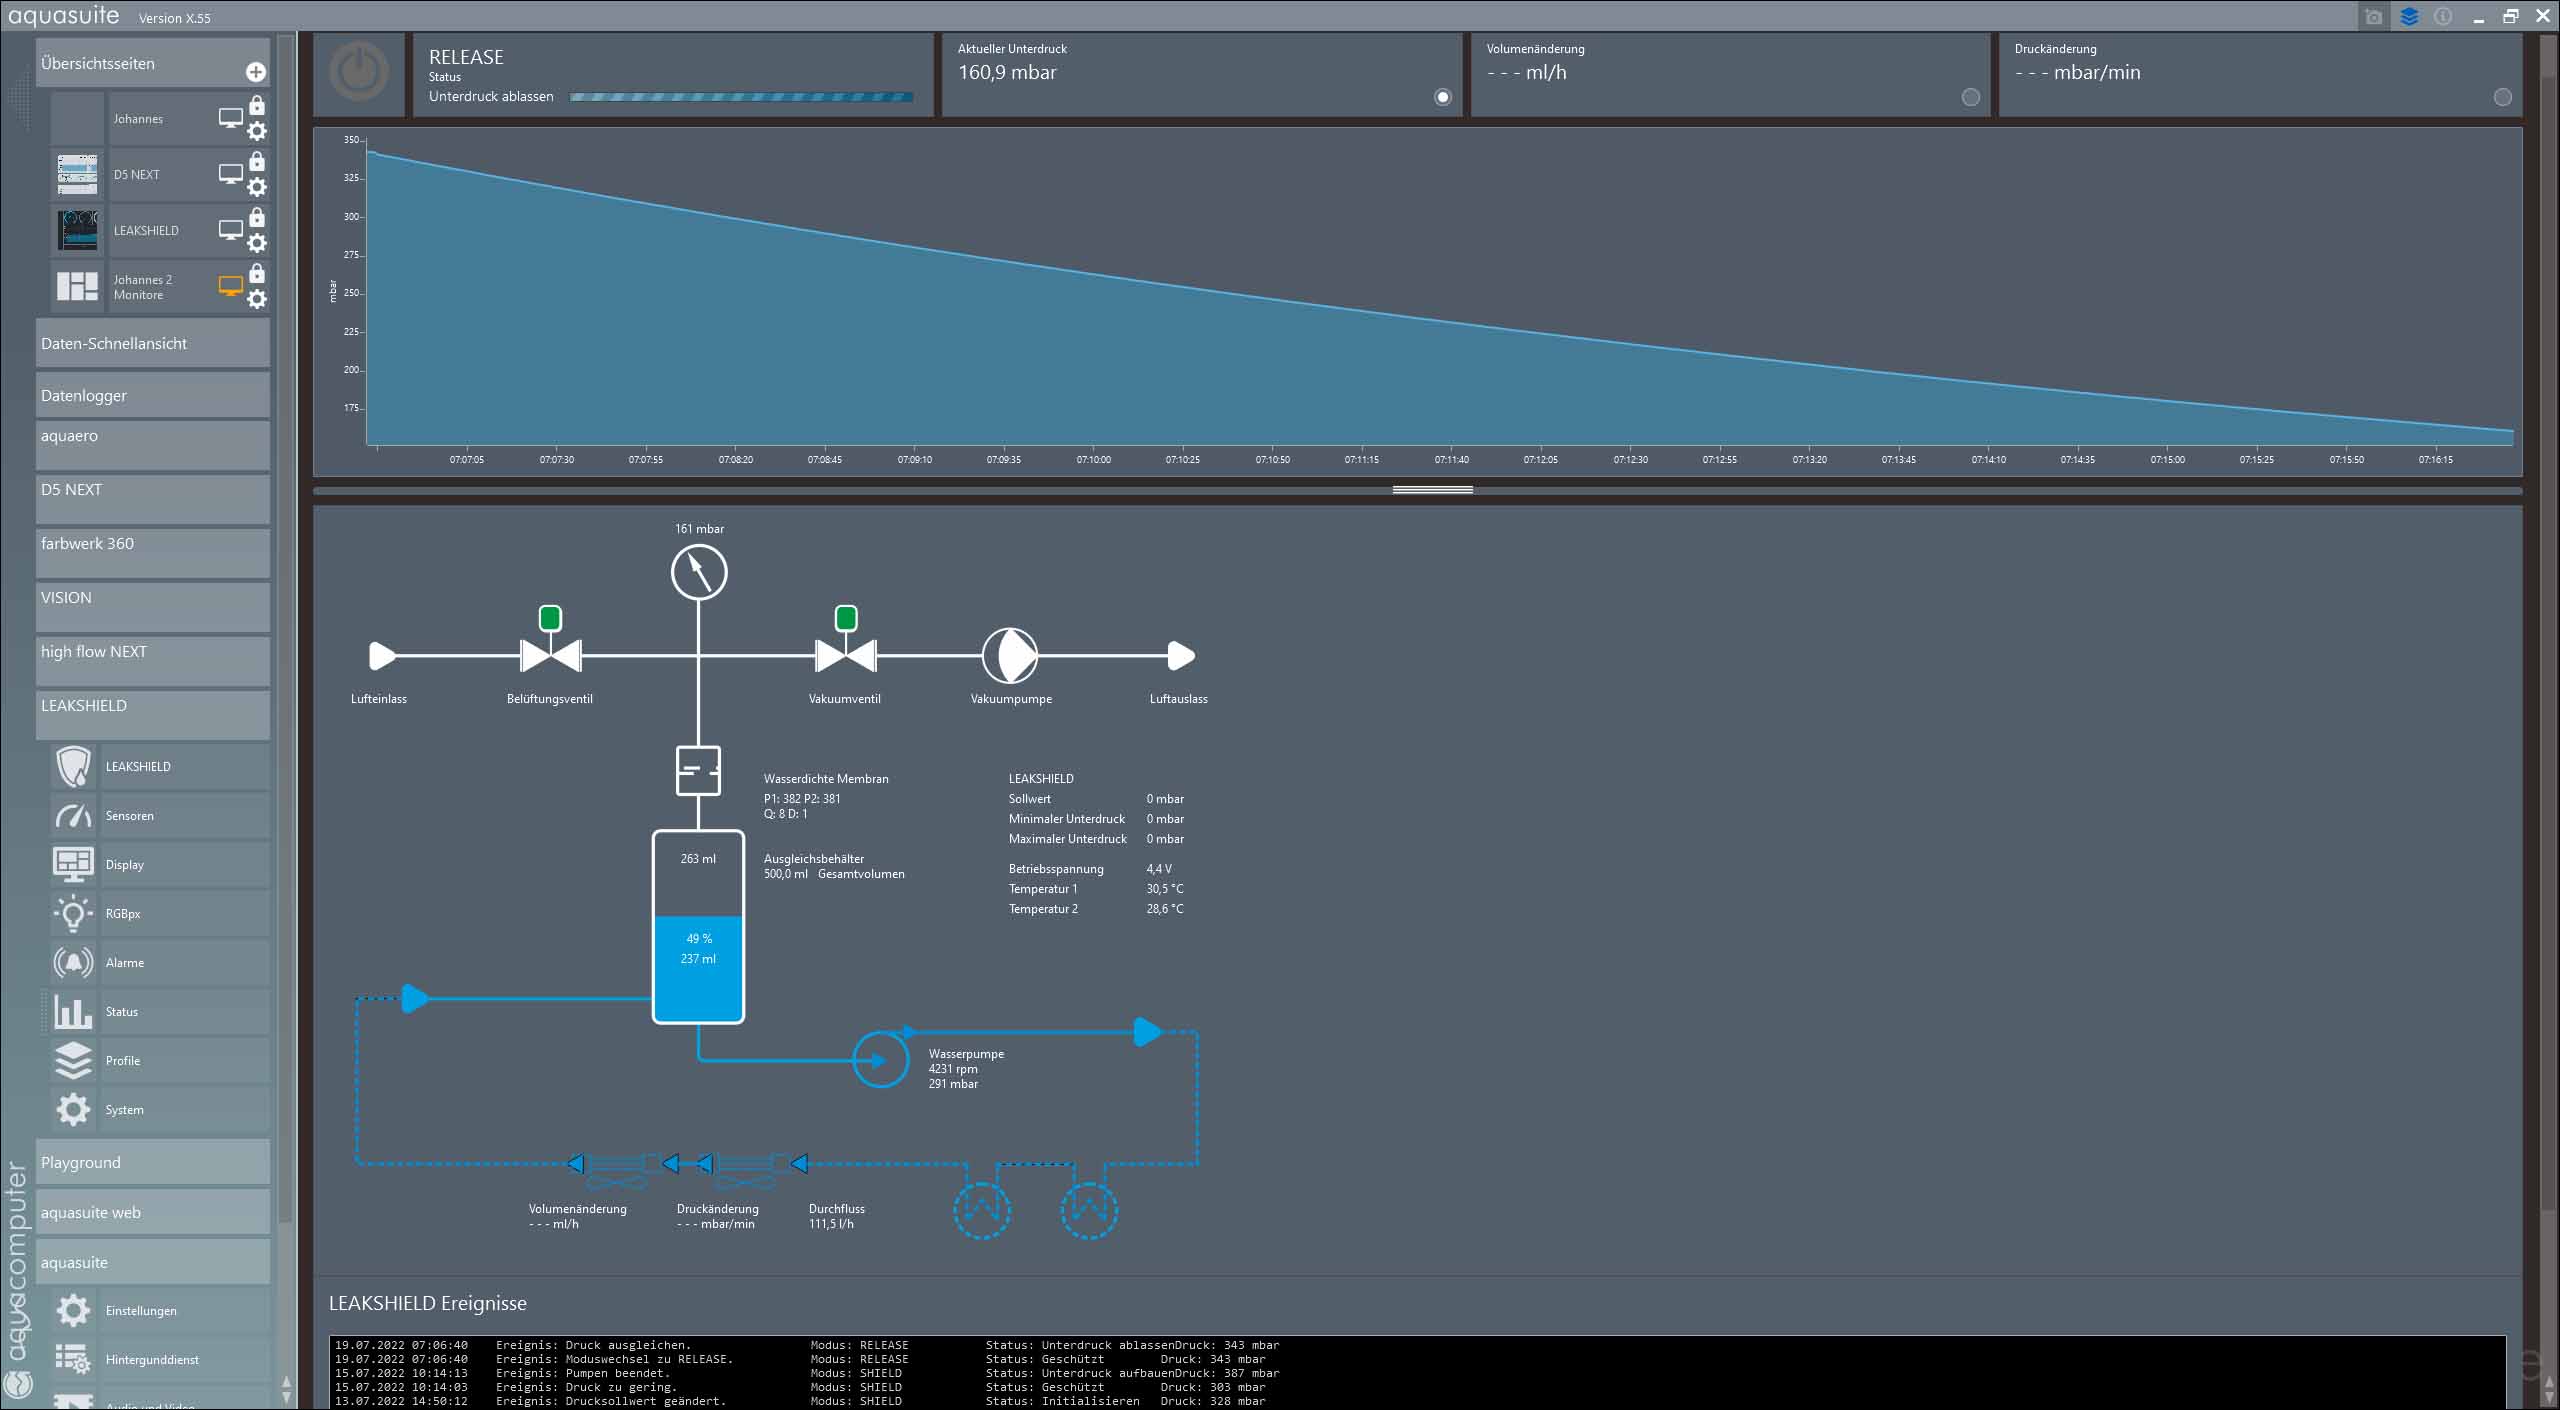Click the monitor icon for Johannes page
The height and width of the screenshot is (1410, 2560).
coord(231,118)
